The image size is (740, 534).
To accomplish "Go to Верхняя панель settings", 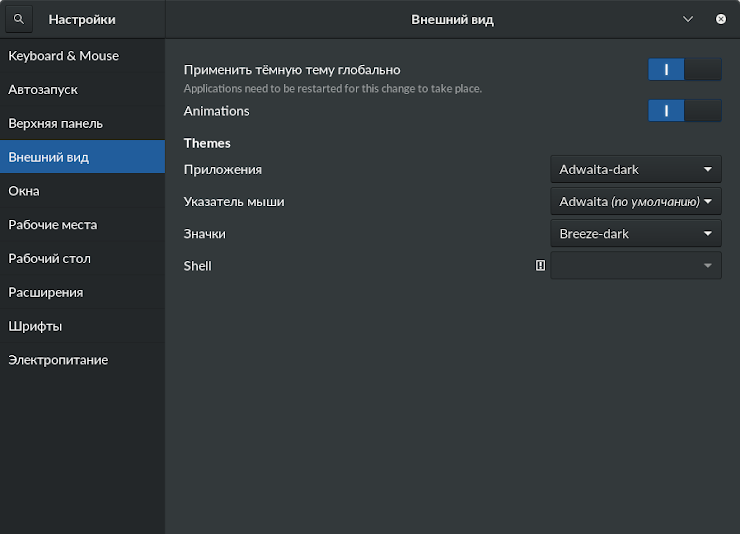I will (56, 124).
